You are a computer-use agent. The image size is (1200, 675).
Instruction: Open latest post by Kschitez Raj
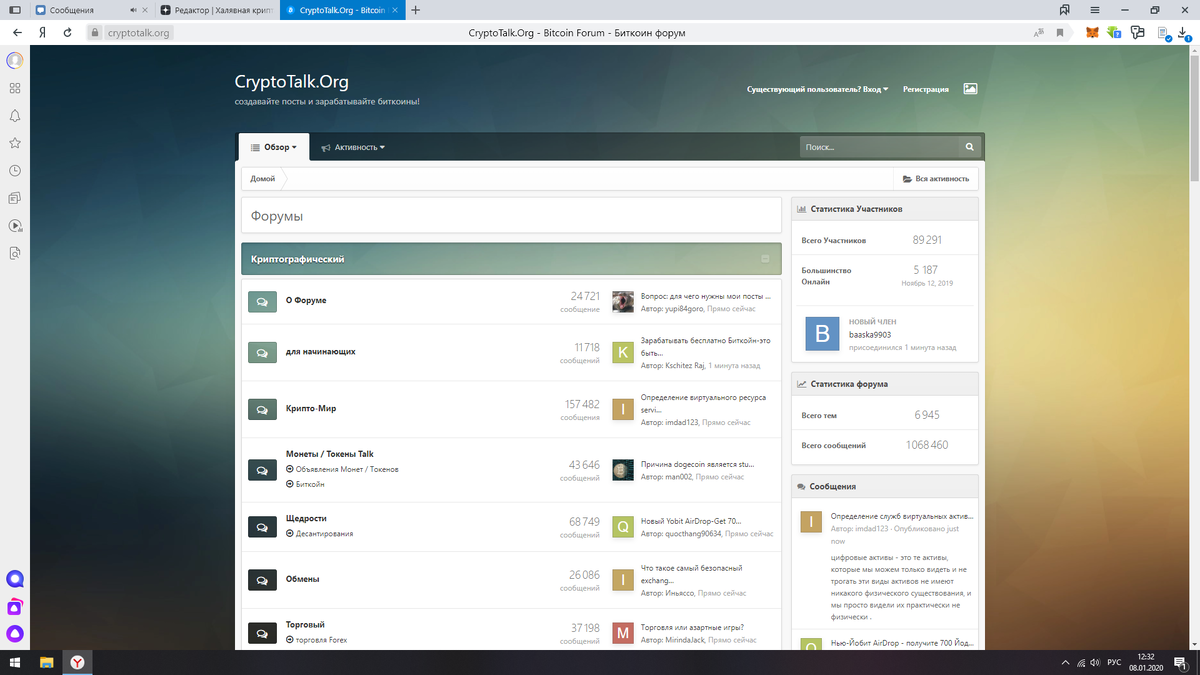706,346
